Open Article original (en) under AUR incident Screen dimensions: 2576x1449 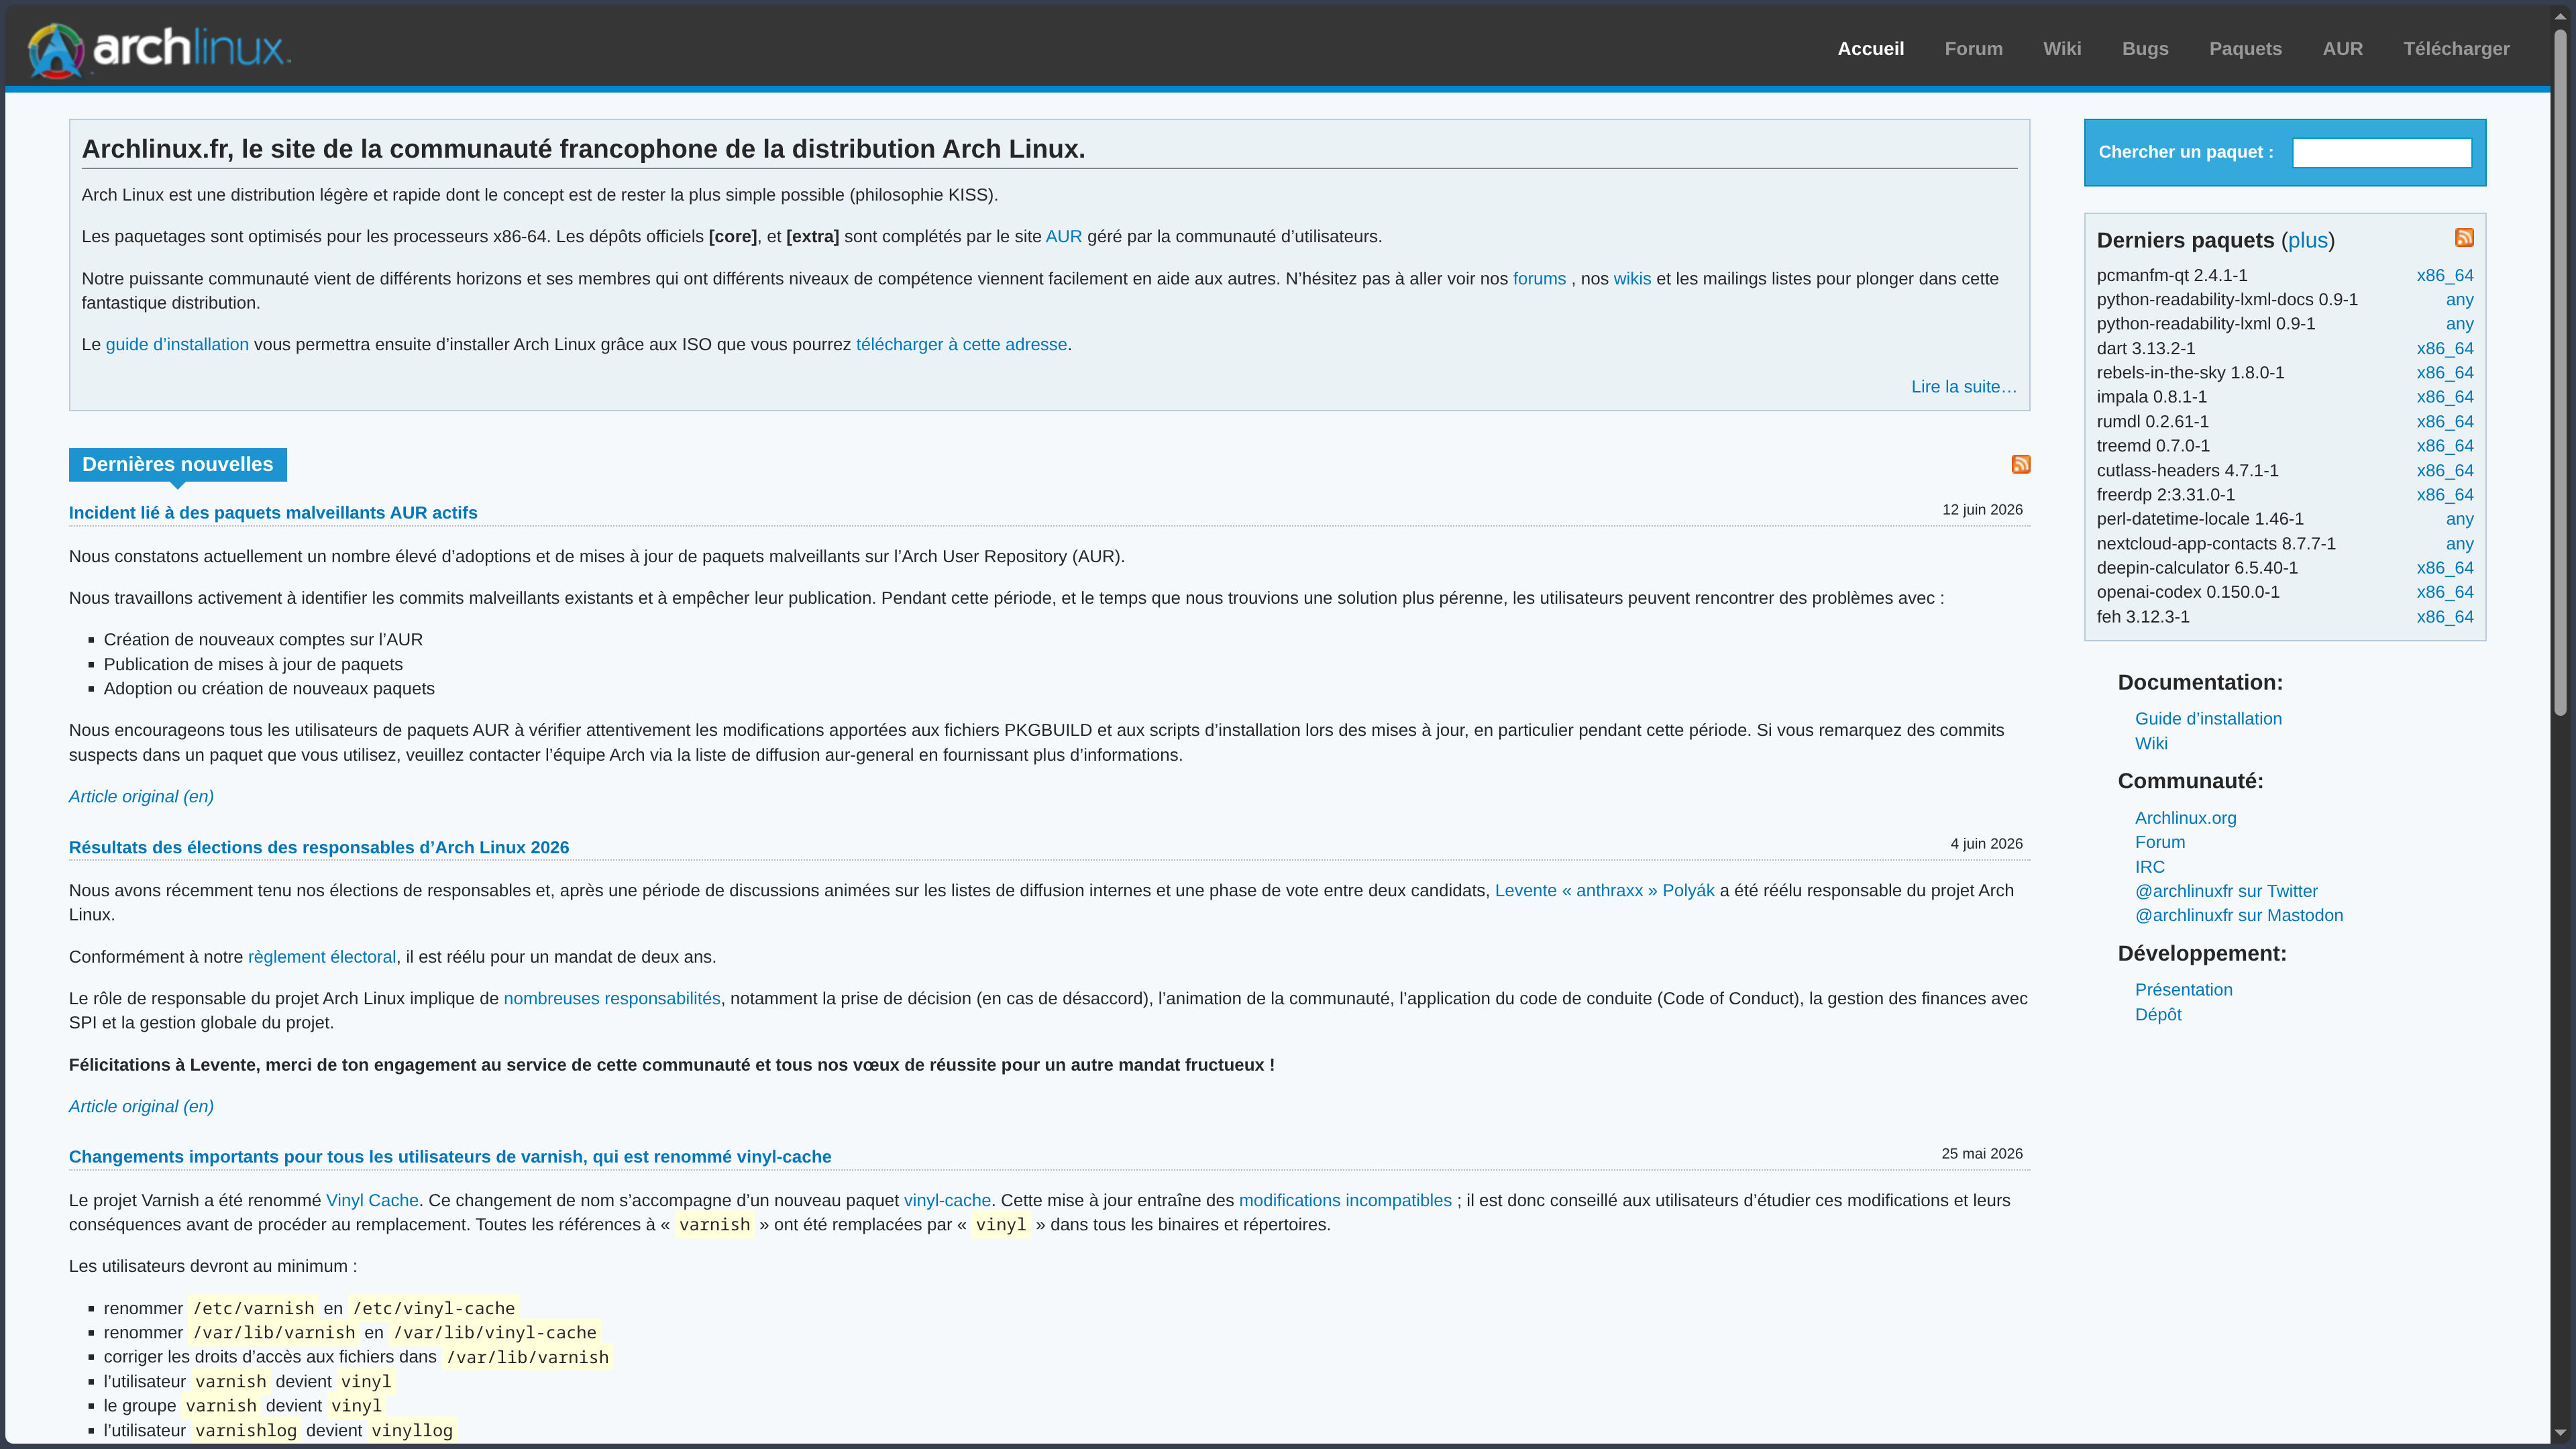(x=141, y=797)
